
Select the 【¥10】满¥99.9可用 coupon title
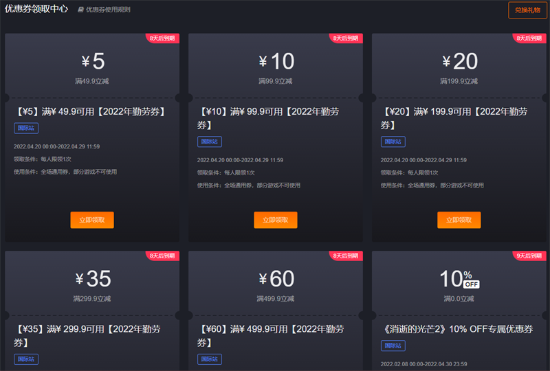(x=268, y=118)
